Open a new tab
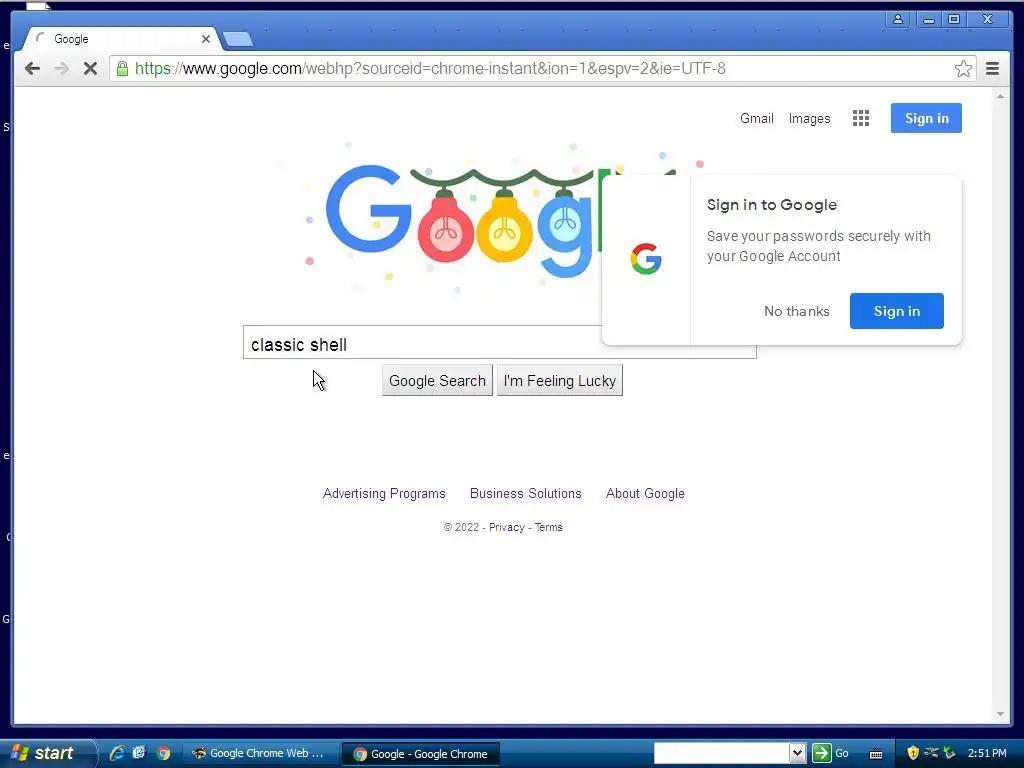Image resolution: width=1024 pixels, height=768 pixels. click(x=238, y=39)
